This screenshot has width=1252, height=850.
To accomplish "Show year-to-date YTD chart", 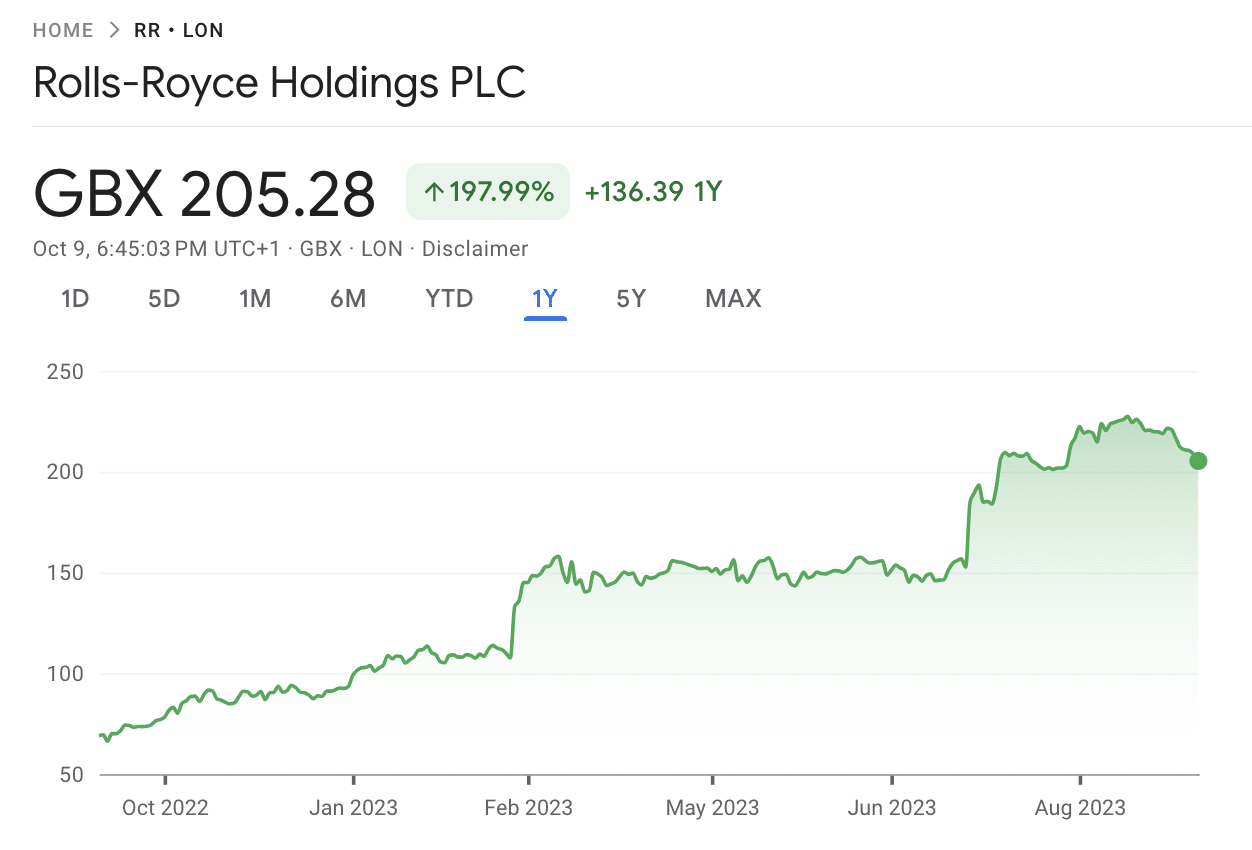I will click(x=449, y=298).
